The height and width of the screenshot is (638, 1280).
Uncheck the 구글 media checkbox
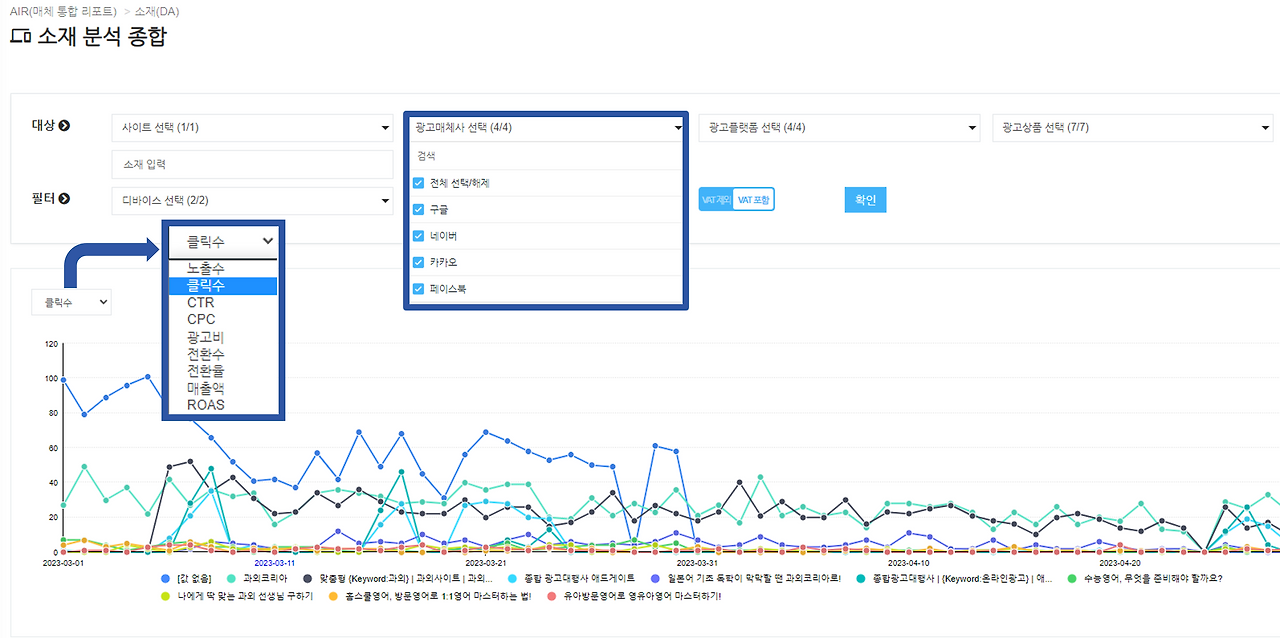417,209
